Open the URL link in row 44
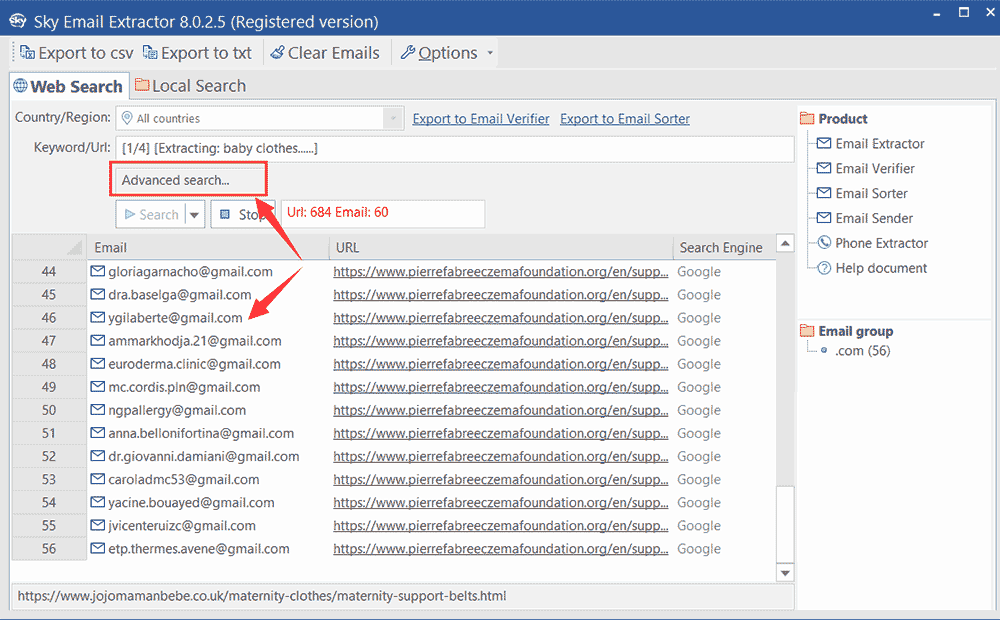The width and height of the screenshot is (1000, 620). tap(501, 272)
